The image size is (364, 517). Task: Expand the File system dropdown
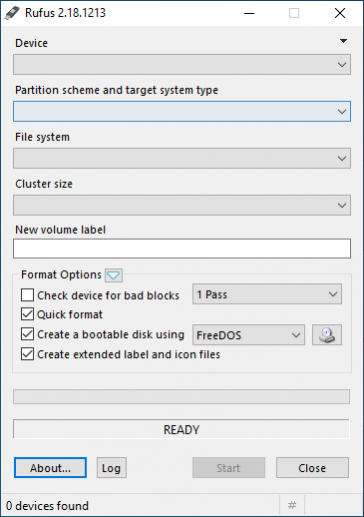pyautogui.click(x=182, y=158)
